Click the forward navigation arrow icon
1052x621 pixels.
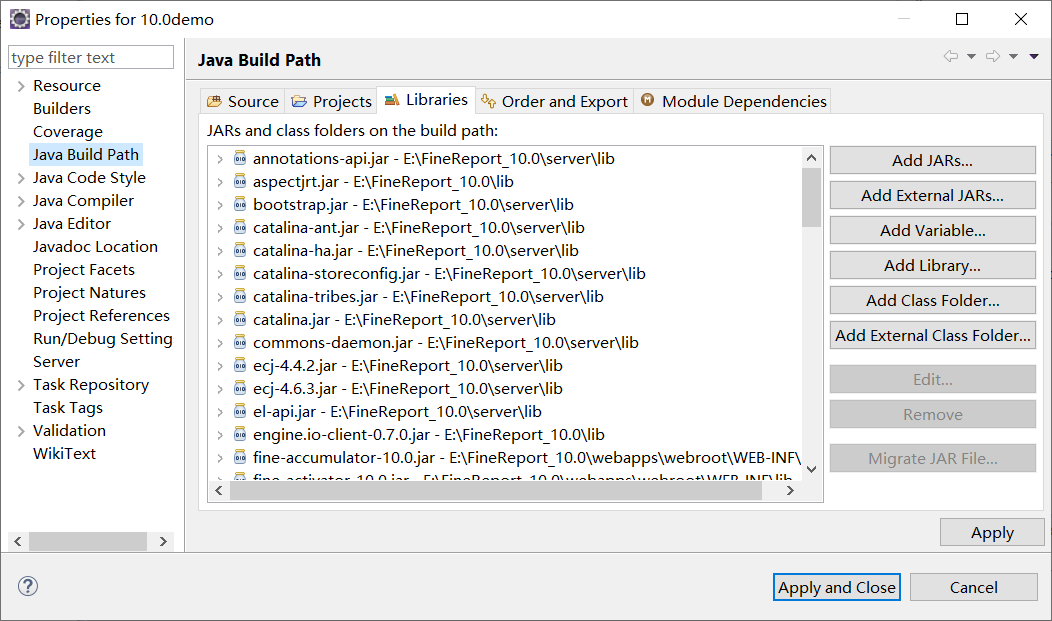[x=993, y=57]
